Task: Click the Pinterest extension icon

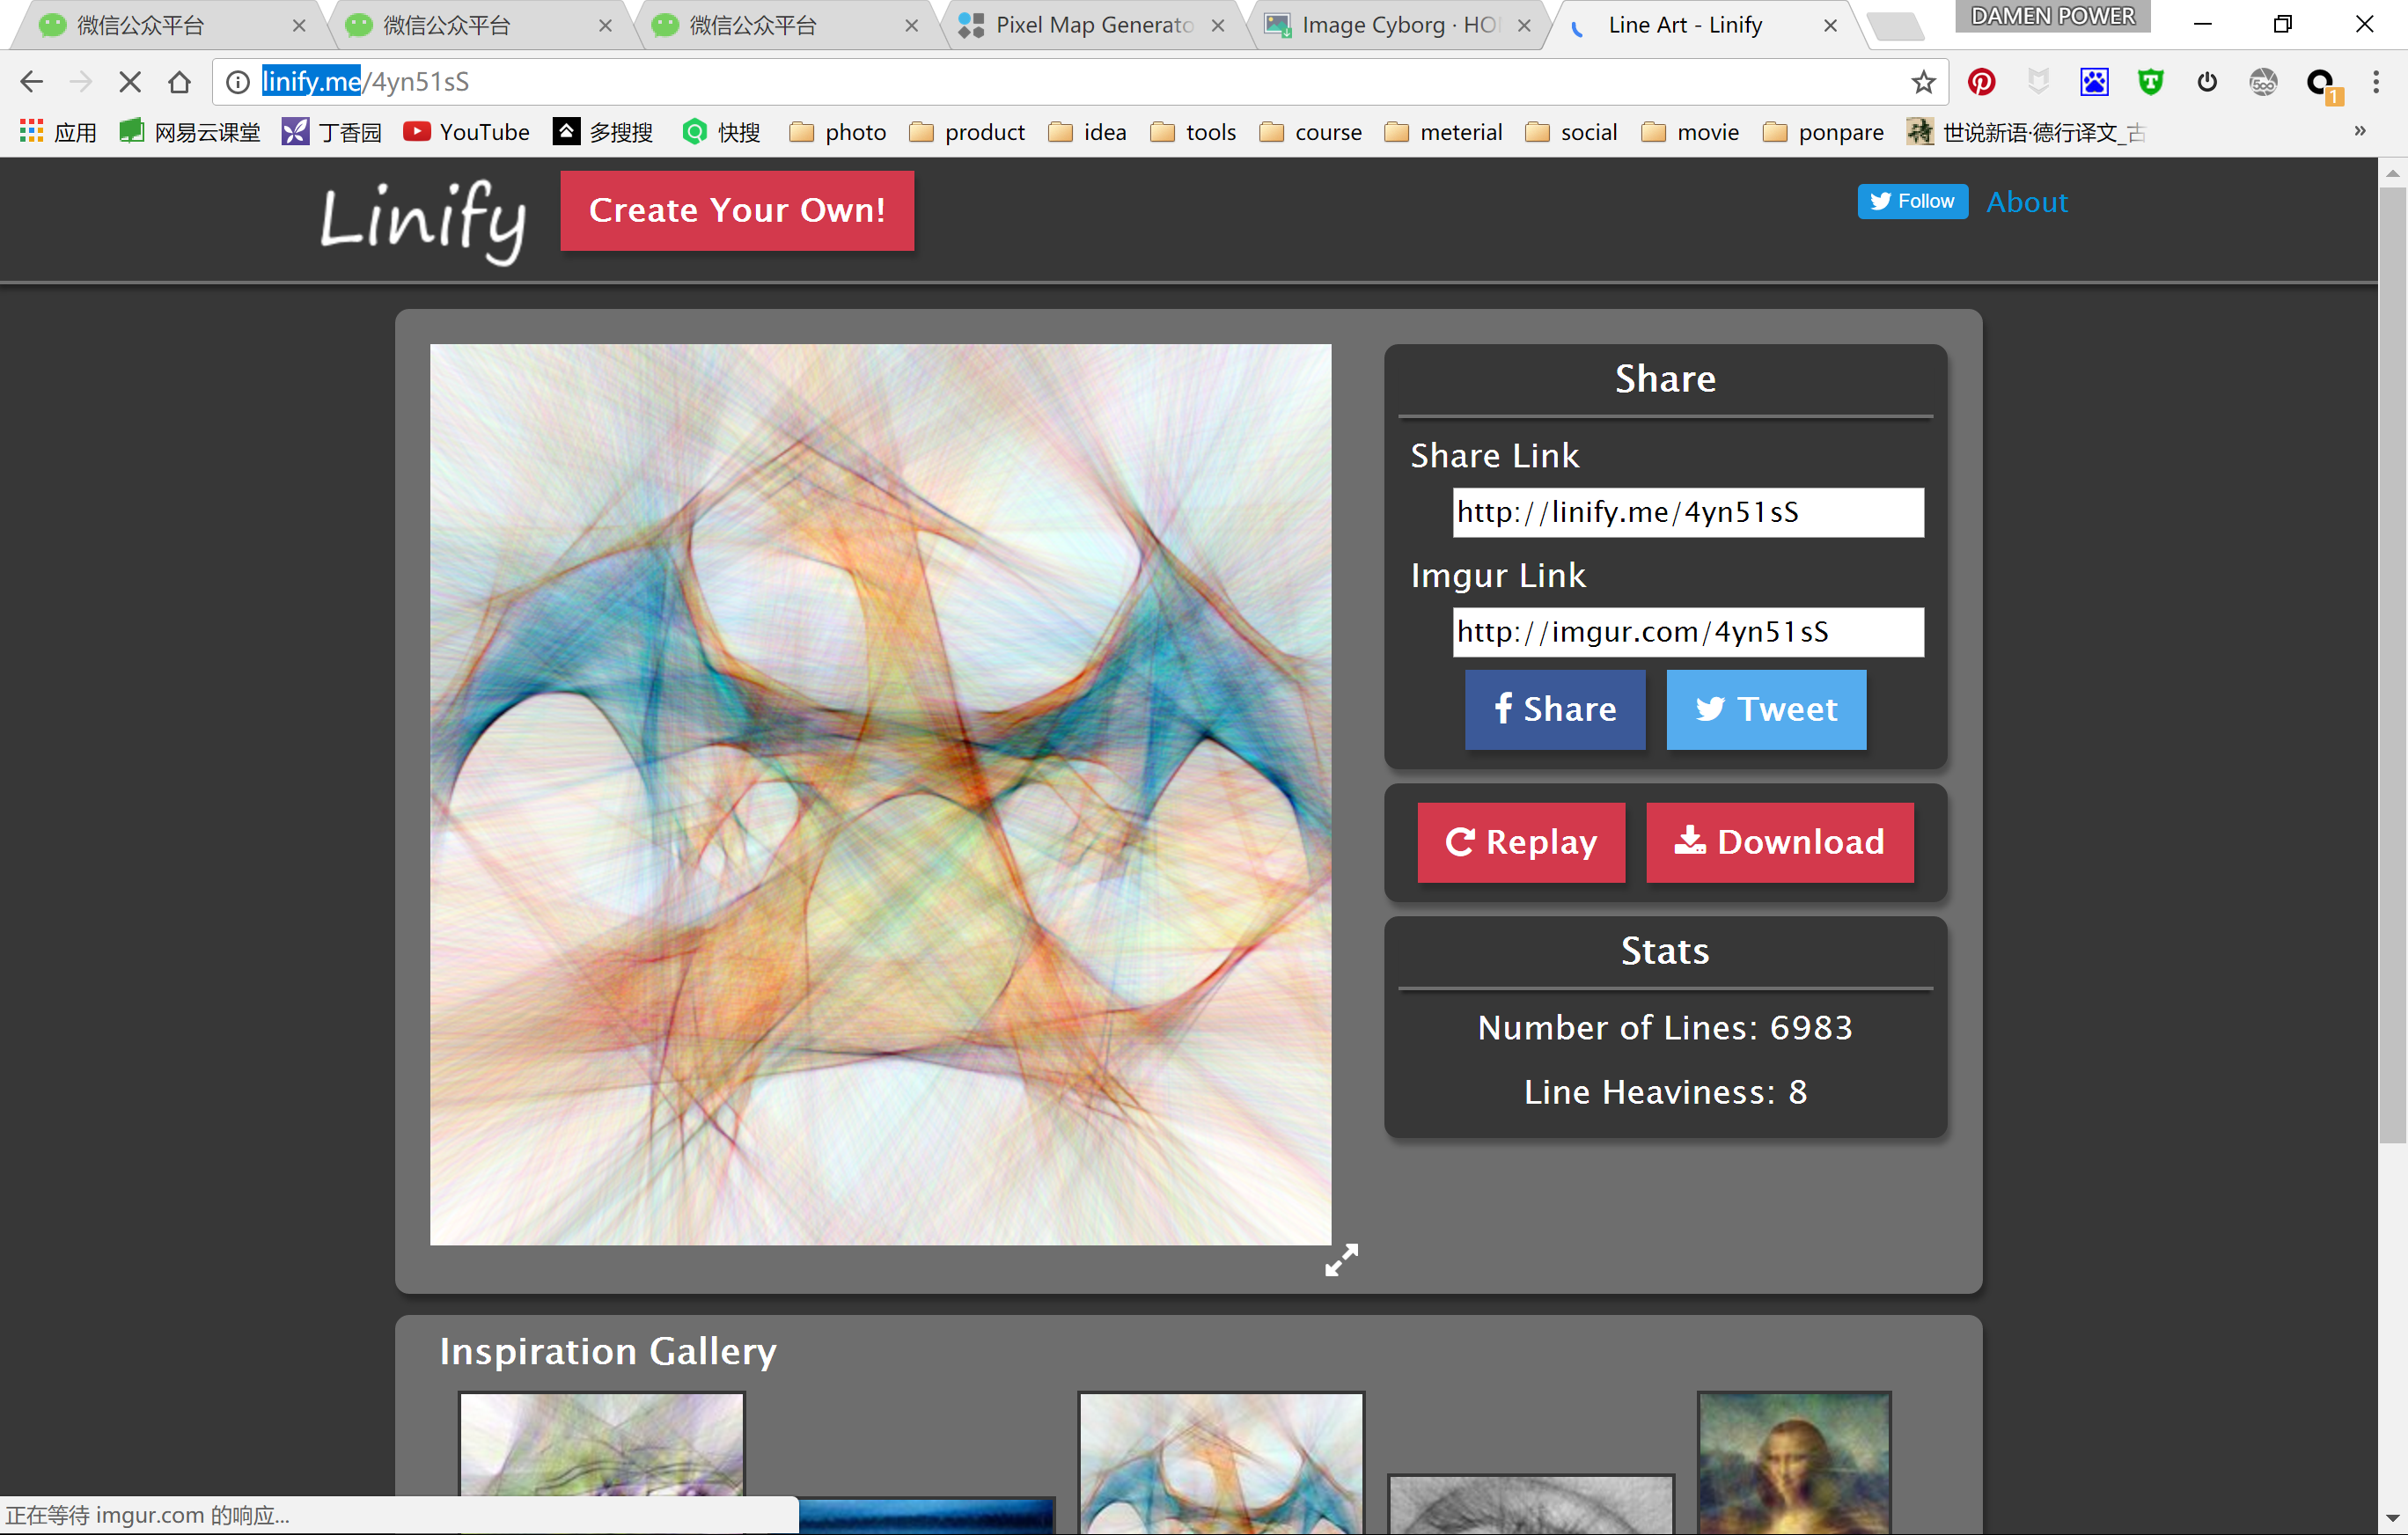Action: (1981, 82)
